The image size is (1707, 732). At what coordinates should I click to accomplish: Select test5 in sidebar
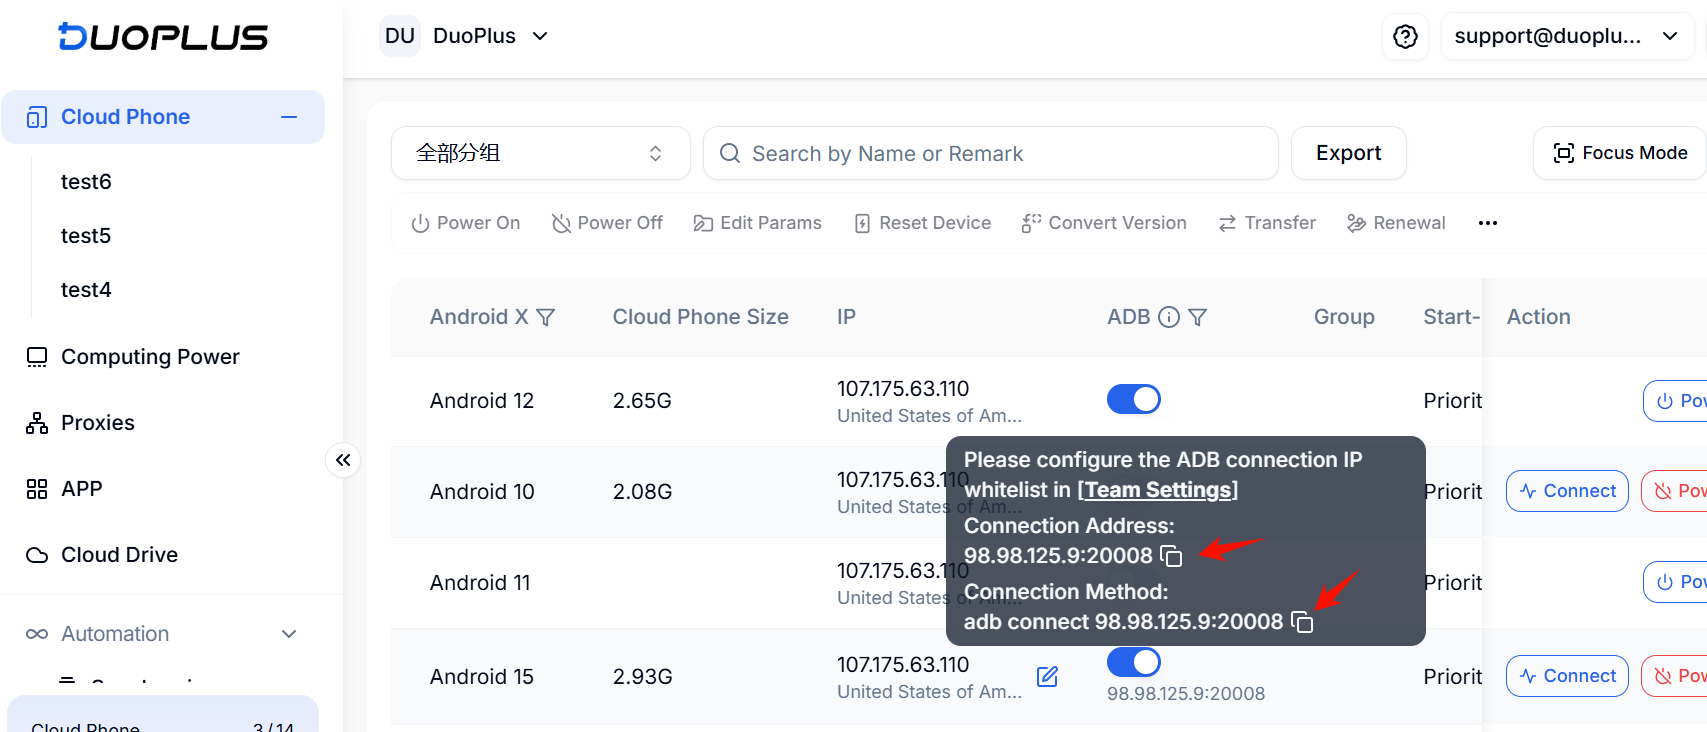86,236
